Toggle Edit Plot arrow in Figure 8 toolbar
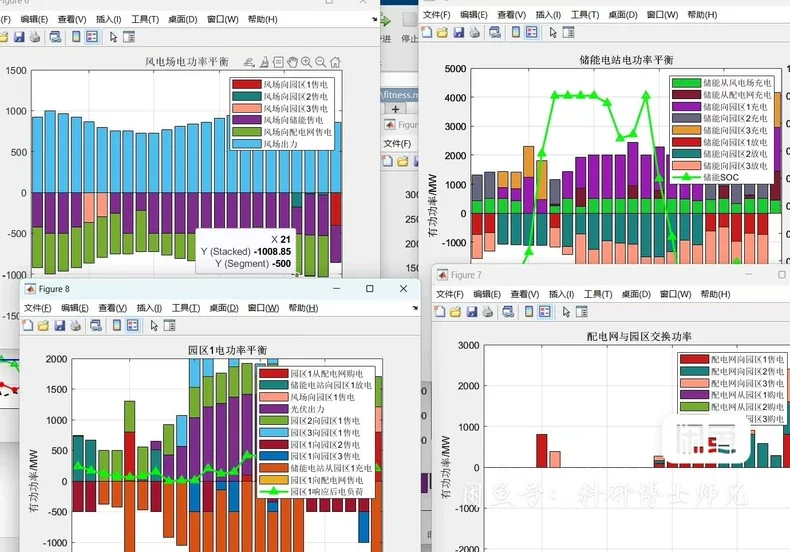 [x=154, y=325]
